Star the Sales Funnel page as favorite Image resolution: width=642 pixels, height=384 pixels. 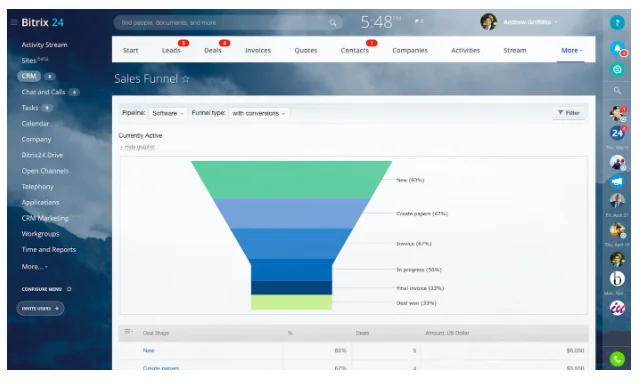pos(185,79)
